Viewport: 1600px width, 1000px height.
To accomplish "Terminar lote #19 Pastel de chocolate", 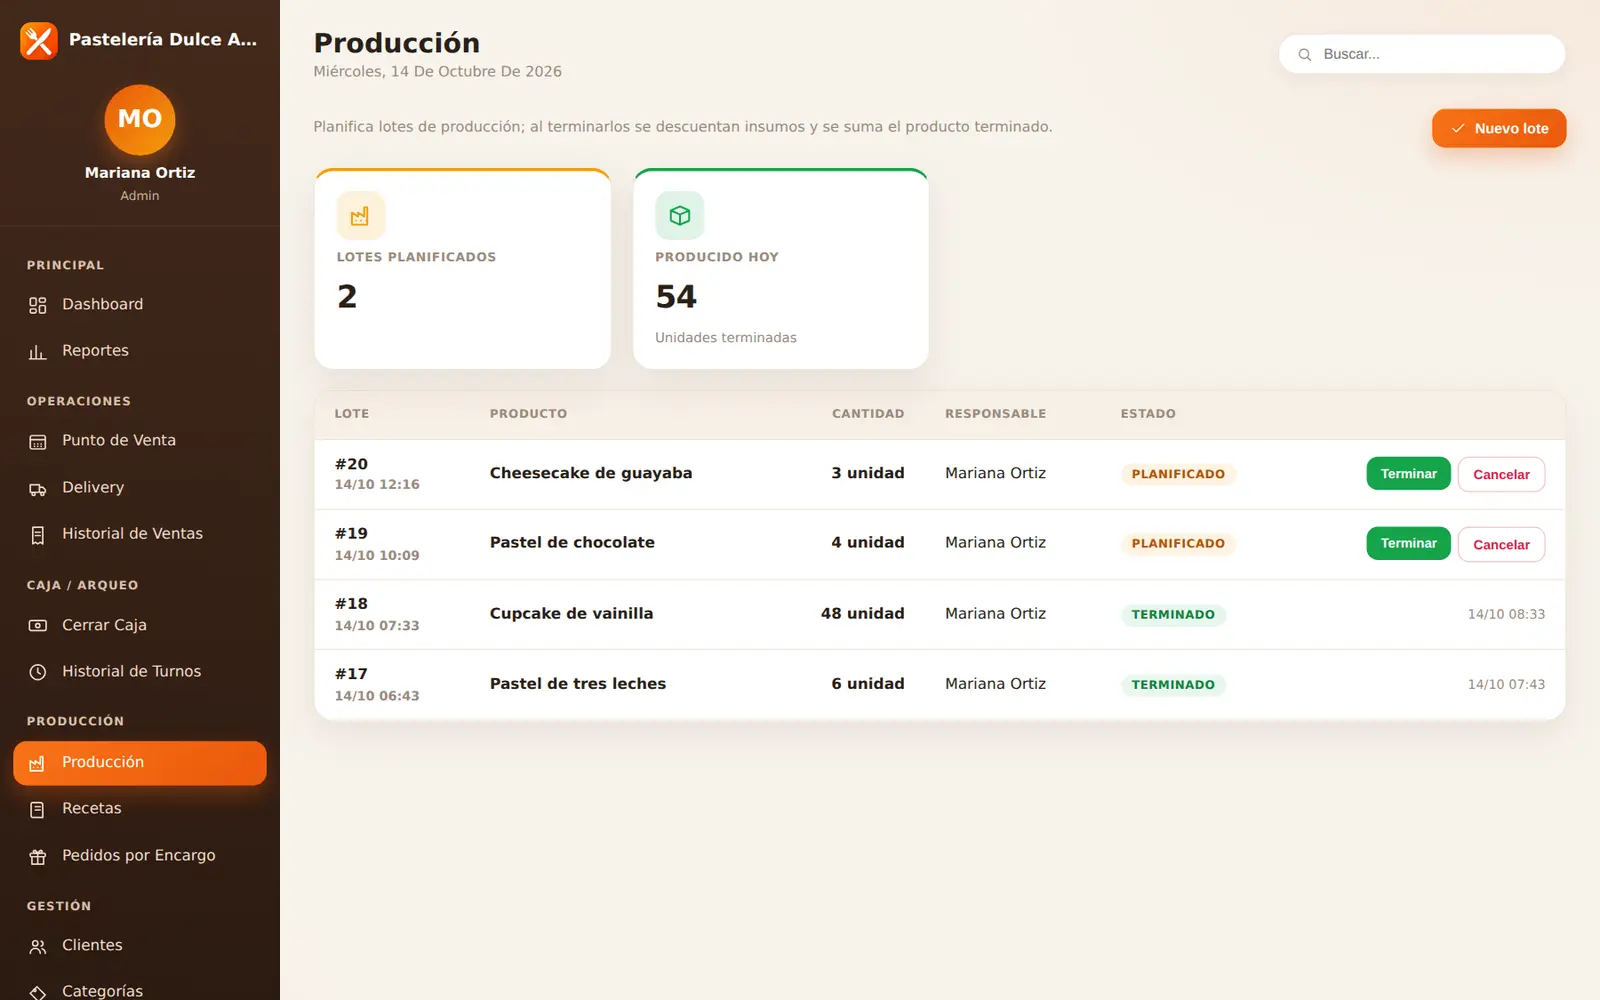I will pos(1408,543).
